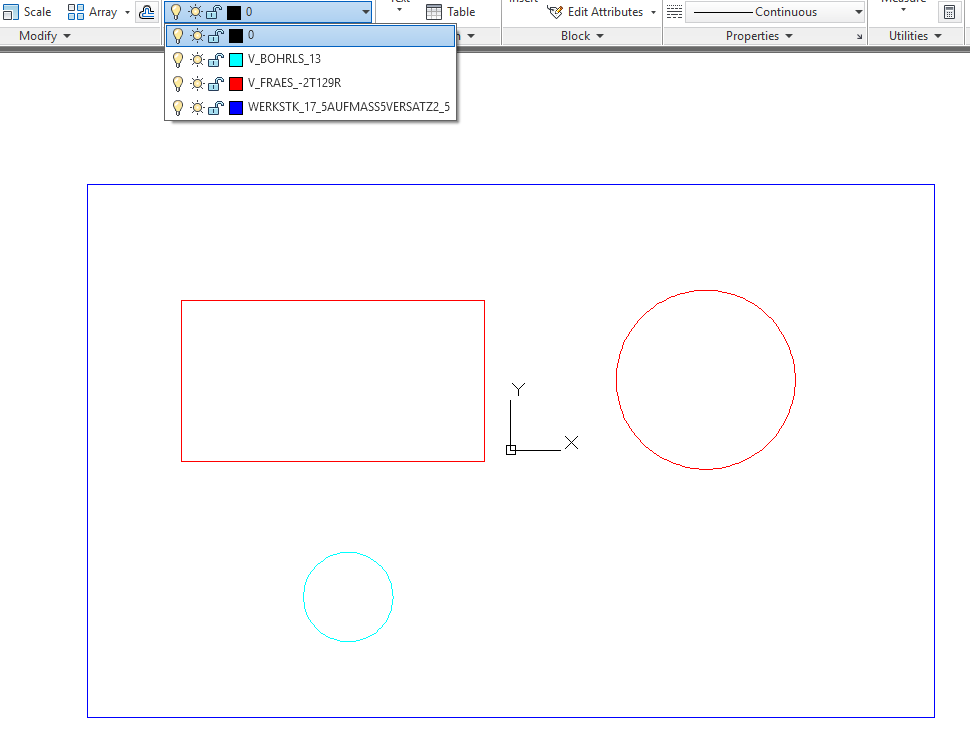Open the Continuous linetype dropdown
This screenshot has width=970, height=753.
(x=858, y=12)
